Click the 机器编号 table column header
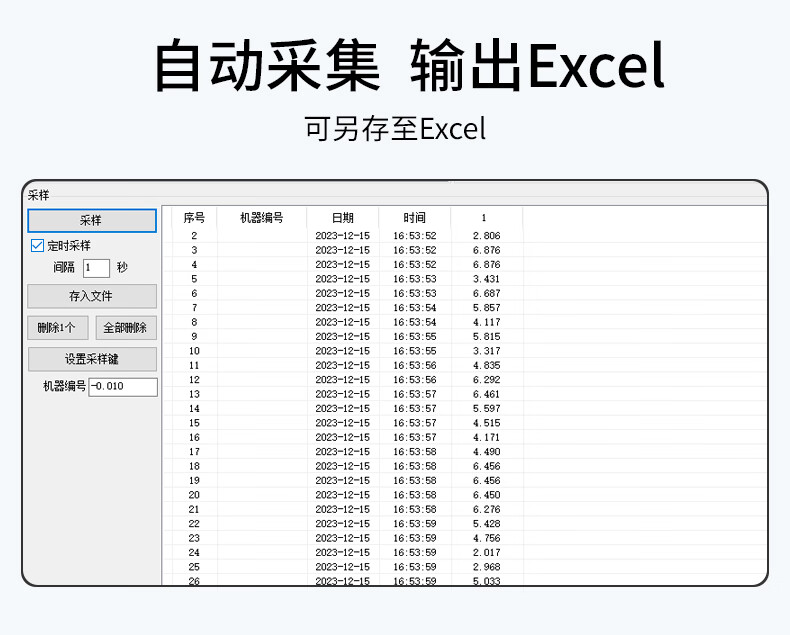 261,218
